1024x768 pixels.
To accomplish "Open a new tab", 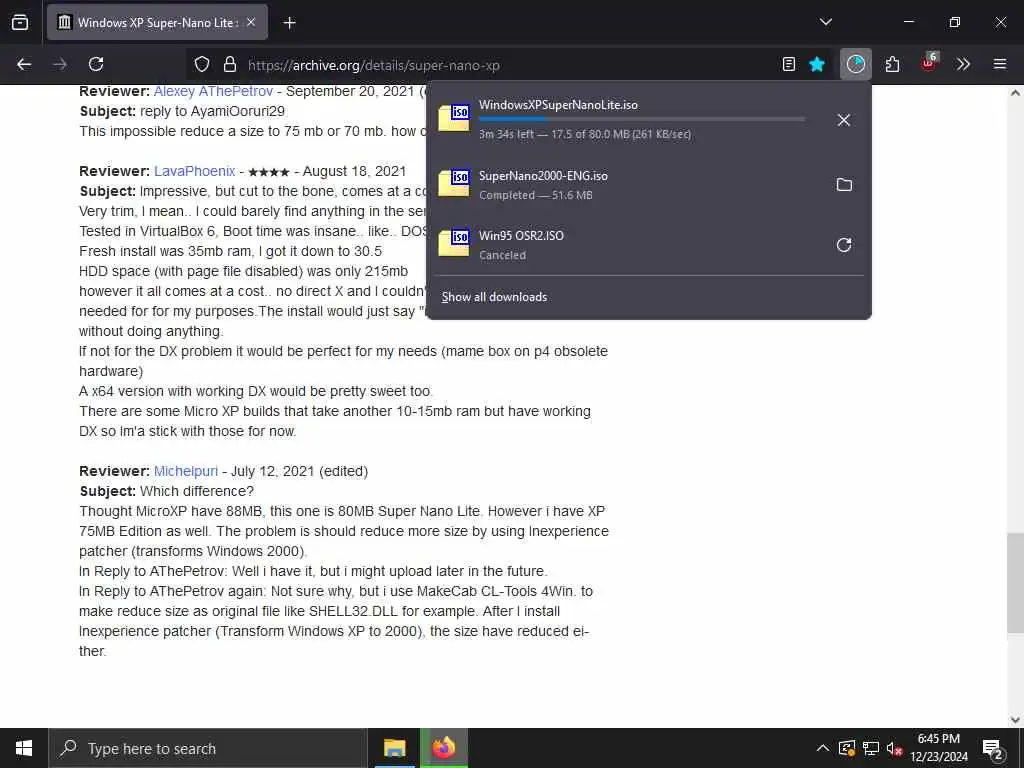I will click(290, 23).
